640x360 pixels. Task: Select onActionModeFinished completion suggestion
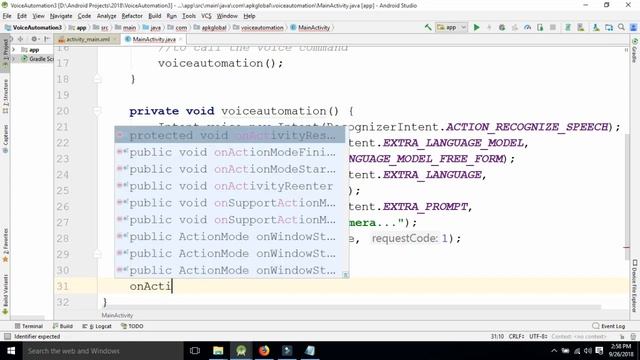coord(230,152)
